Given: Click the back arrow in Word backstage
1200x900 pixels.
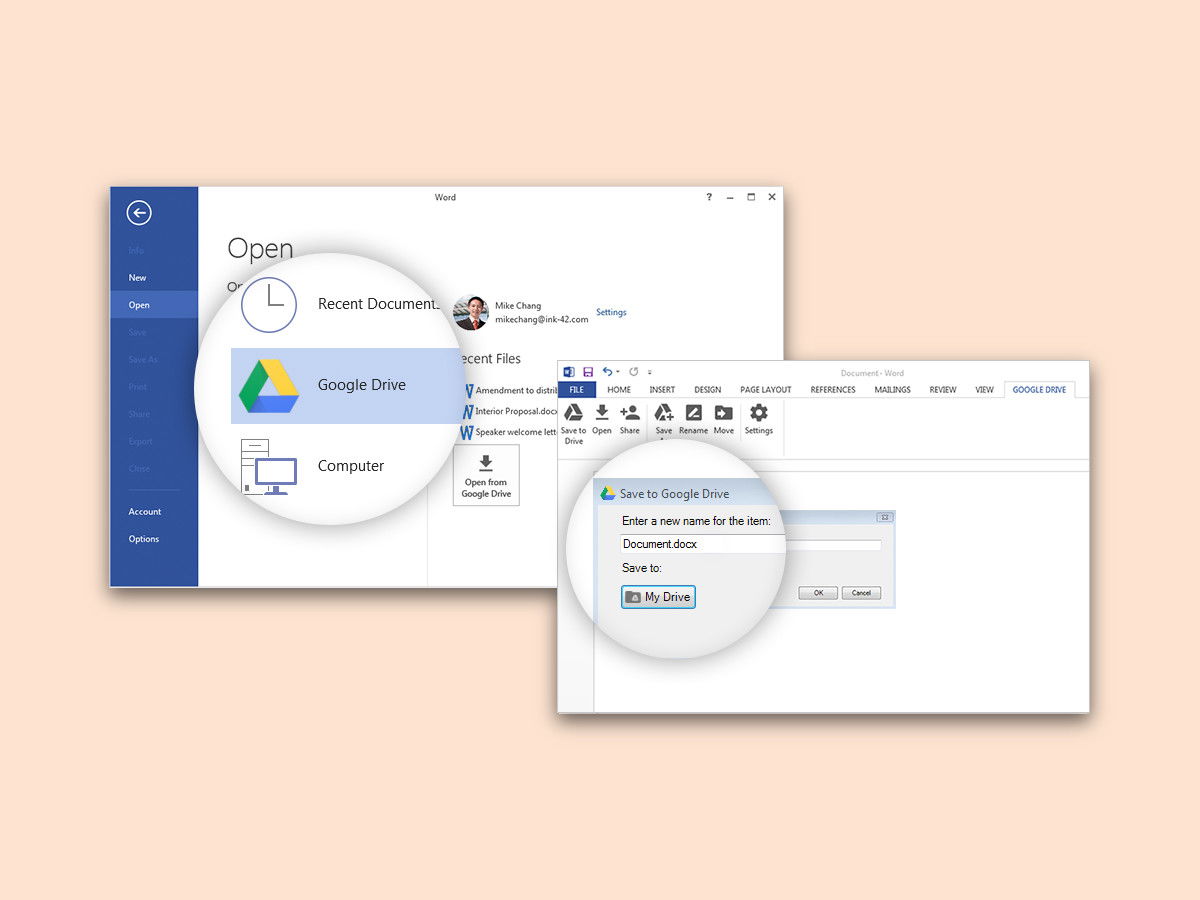Looking at the screenshot, I should pyautogui.click(x=139, y=212).
